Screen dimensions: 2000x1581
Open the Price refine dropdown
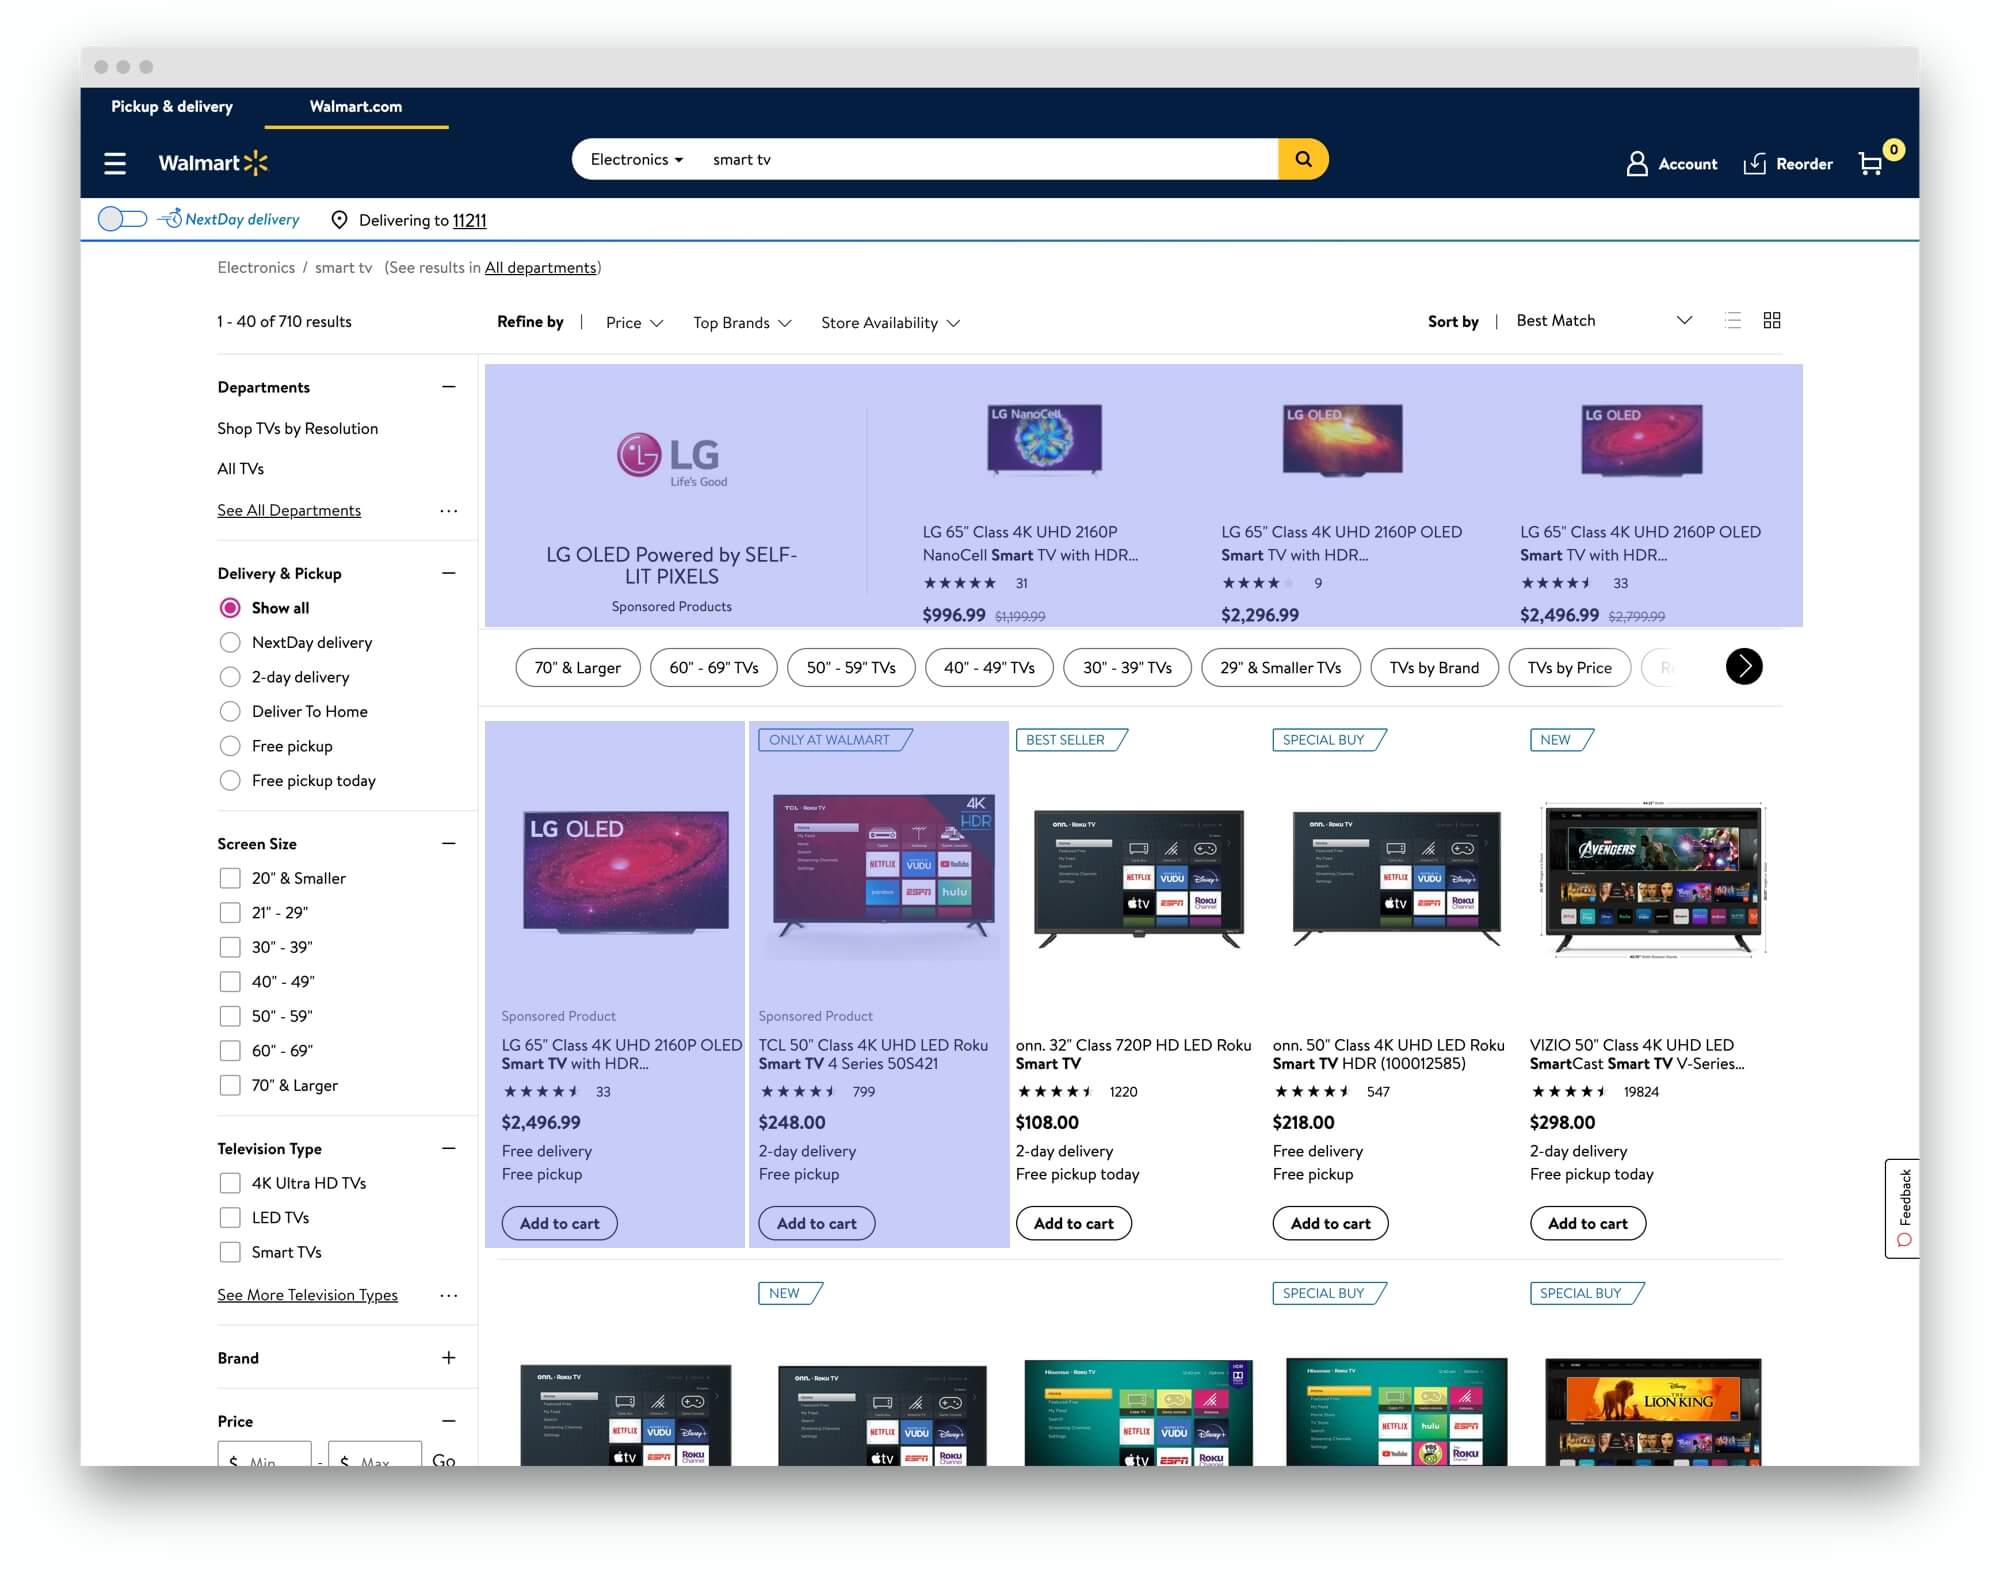pyautogui.click(x=634, y=322)
